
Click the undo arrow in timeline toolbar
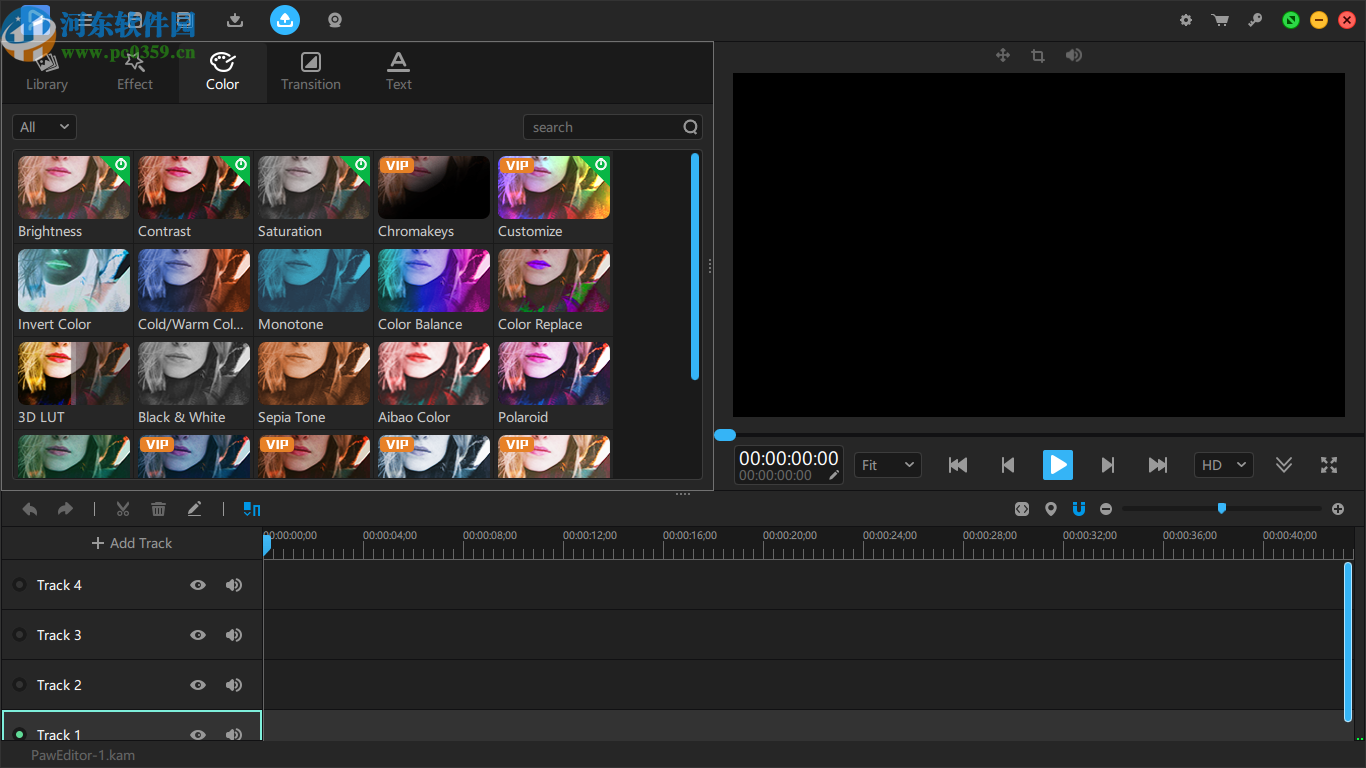click(x=30, y=509)
